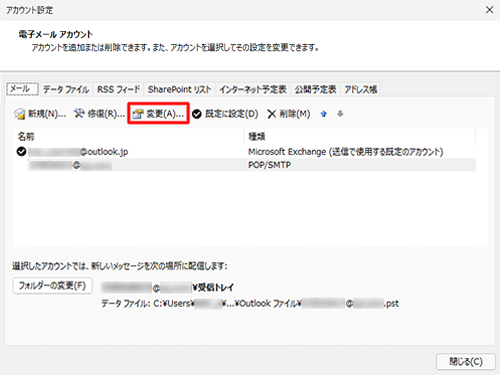Click the 受信トレイ delivery location text

pos(168,287)
